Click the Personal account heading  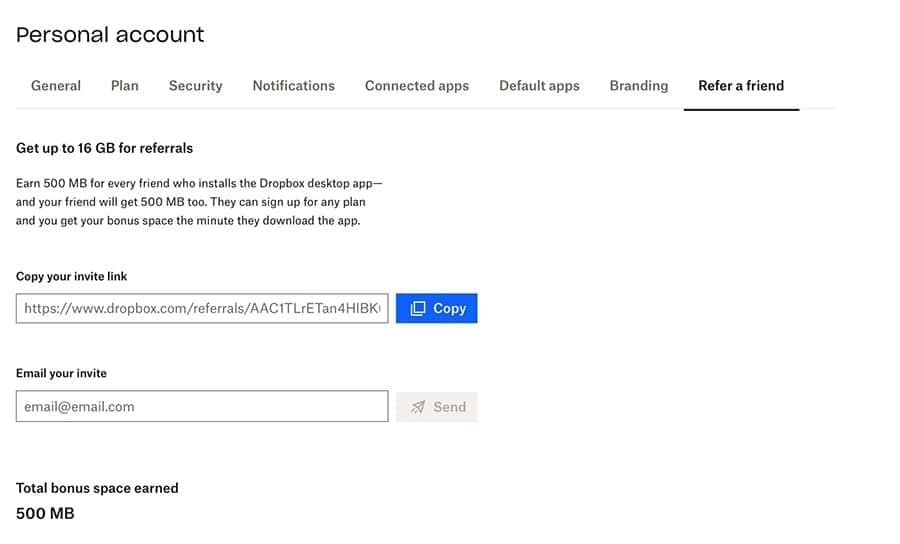point(110,35)
